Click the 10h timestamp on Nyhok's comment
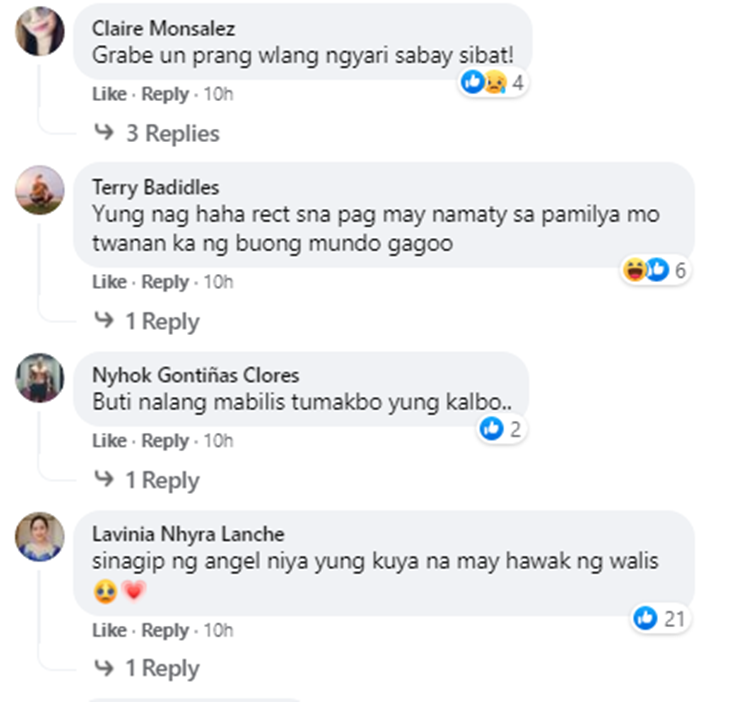The height and width of the screenshot is (702, 750). point(219,440)
